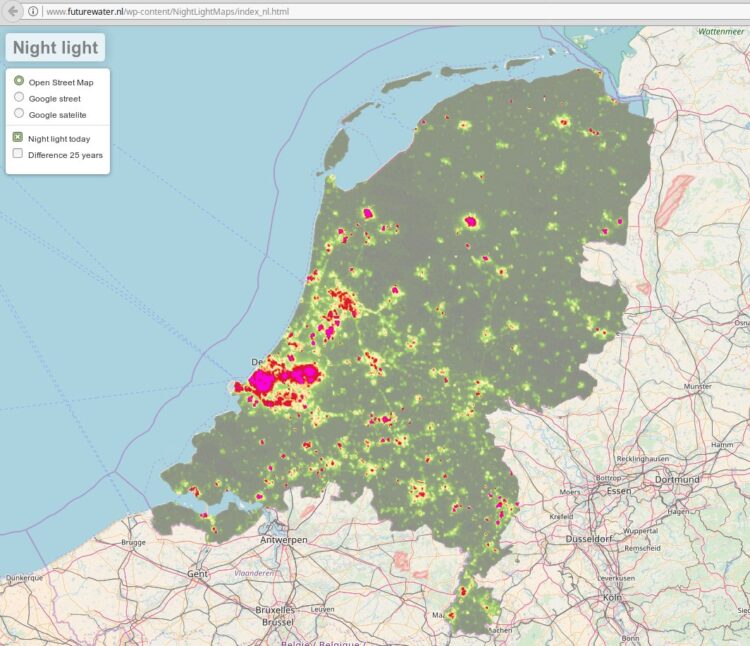Click the Recklinghausen label
Image resolution: width=750 pixels, height=646 pixels.
click(x=642, y=459)
